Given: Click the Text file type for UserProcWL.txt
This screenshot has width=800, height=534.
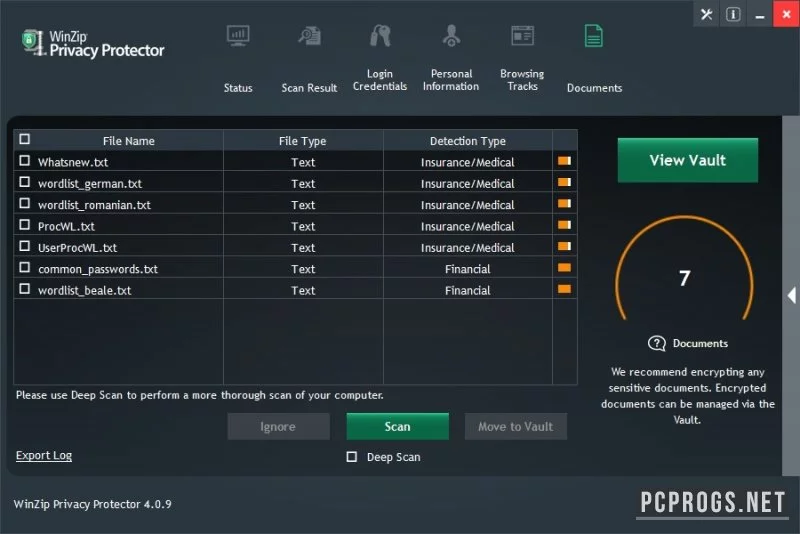Looking at the screenshot, I should point(303,248).
